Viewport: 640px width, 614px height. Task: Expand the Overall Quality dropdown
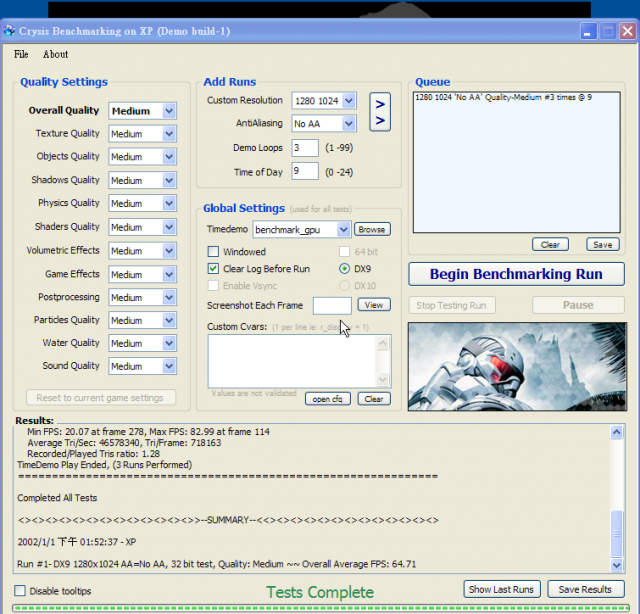pos(169,111)
